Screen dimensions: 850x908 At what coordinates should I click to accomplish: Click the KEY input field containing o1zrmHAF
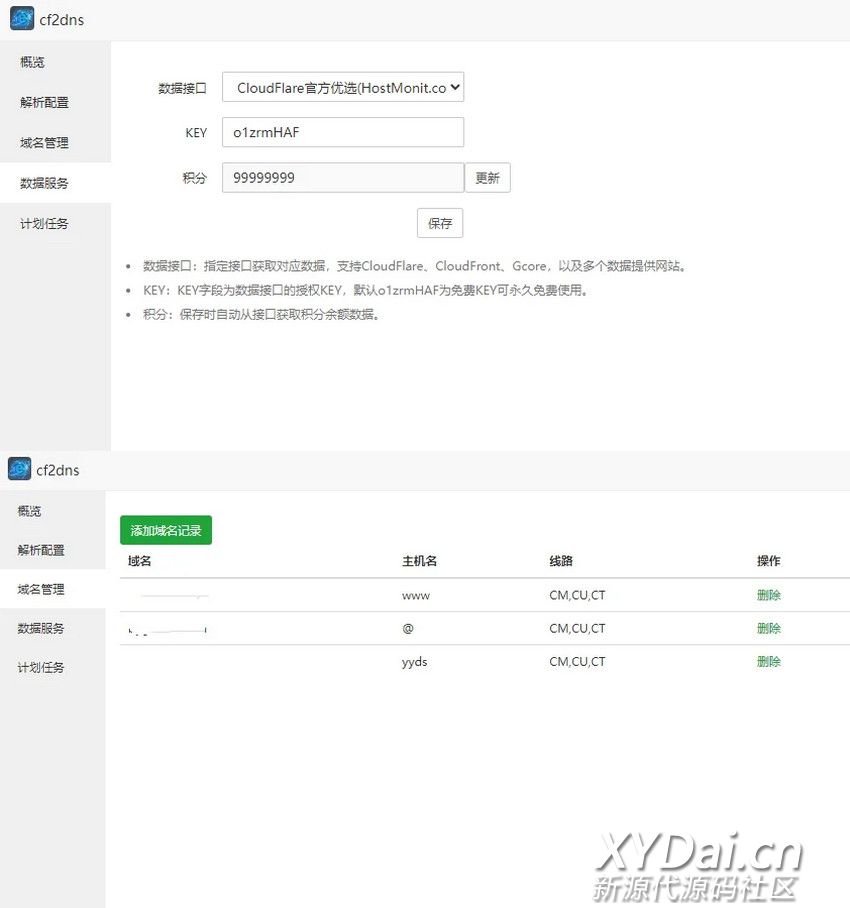point(343,132)
